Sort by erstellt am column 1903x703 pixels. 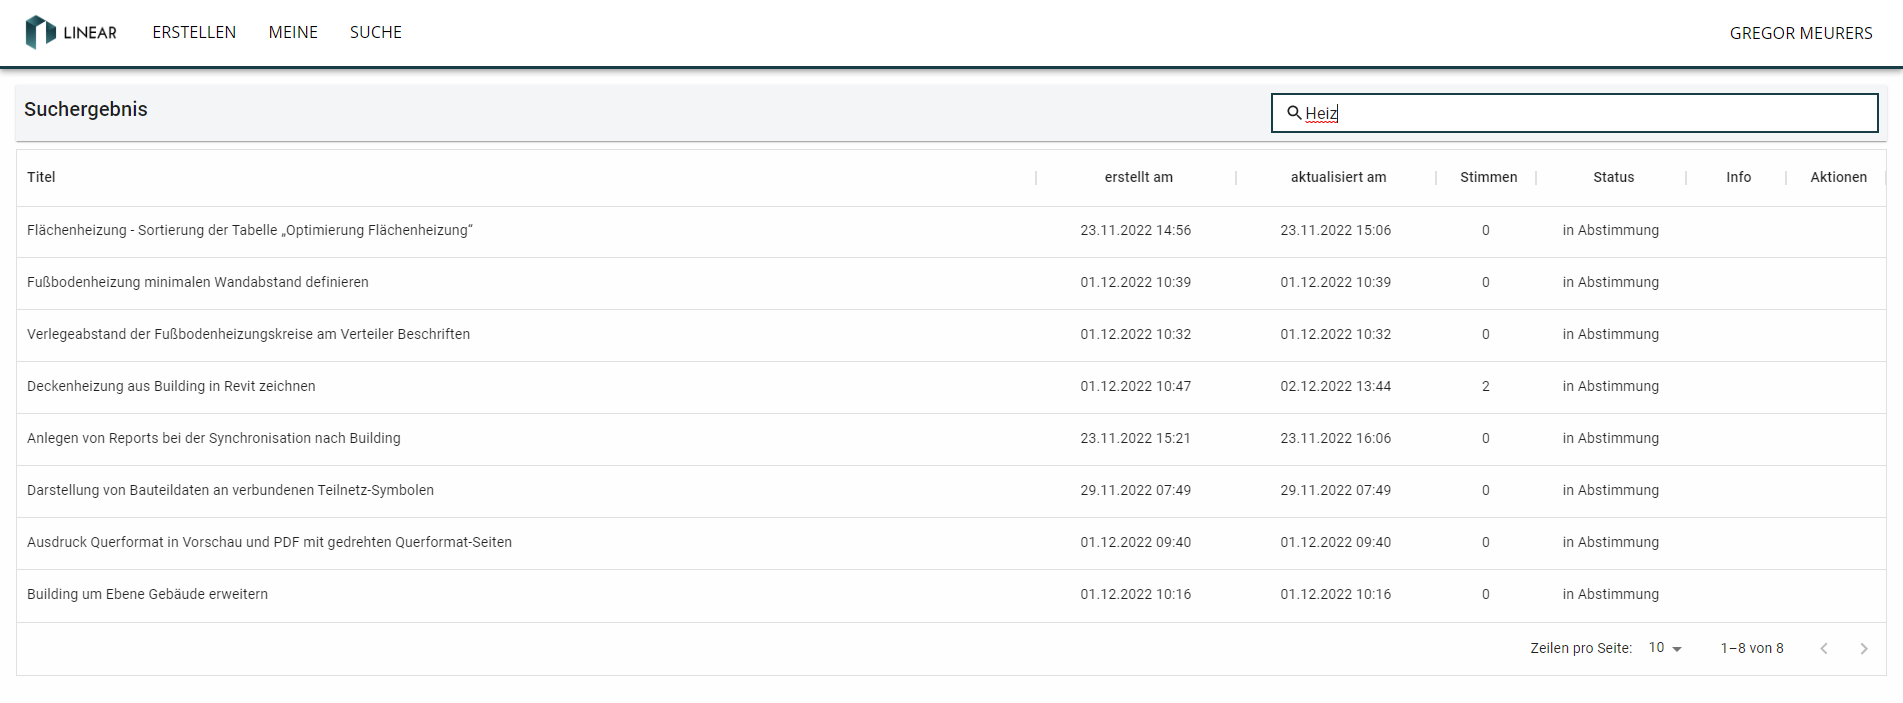tap(1138, 177)
